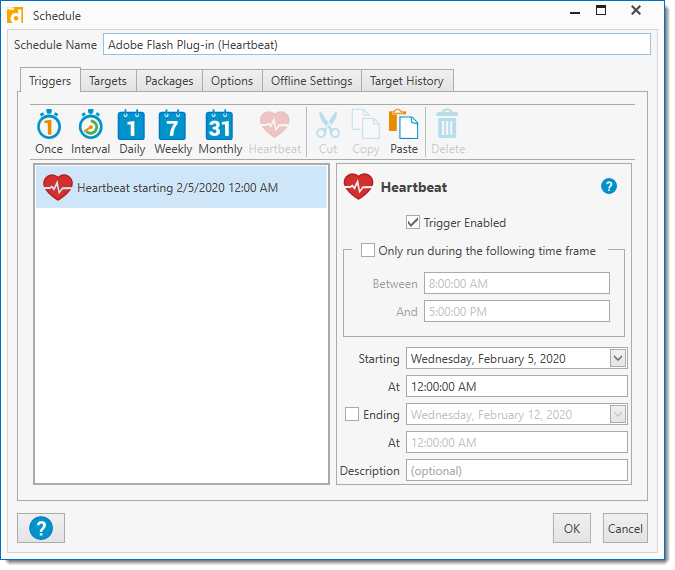Add a Monthly trigger
675x570 pixels.
tap(220, 132)
